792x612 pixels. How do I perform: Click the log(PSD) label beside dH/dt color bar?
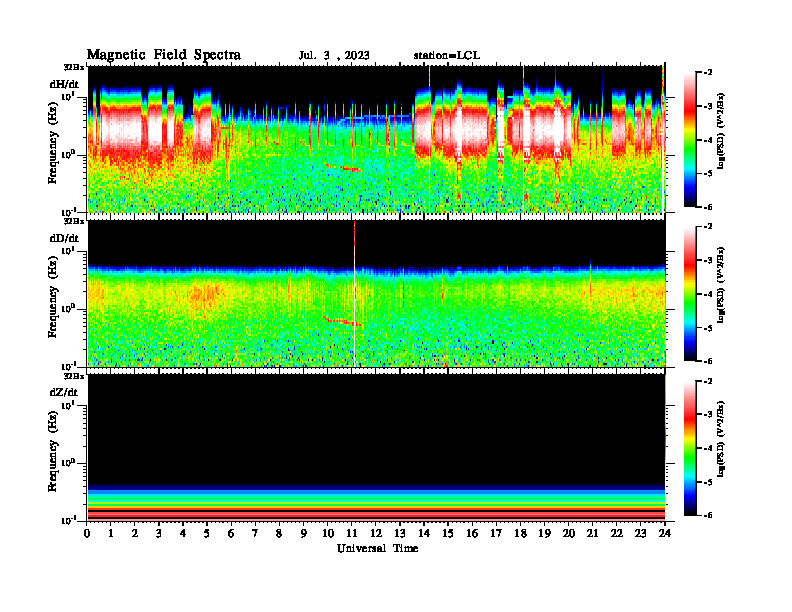coord(721,130)
